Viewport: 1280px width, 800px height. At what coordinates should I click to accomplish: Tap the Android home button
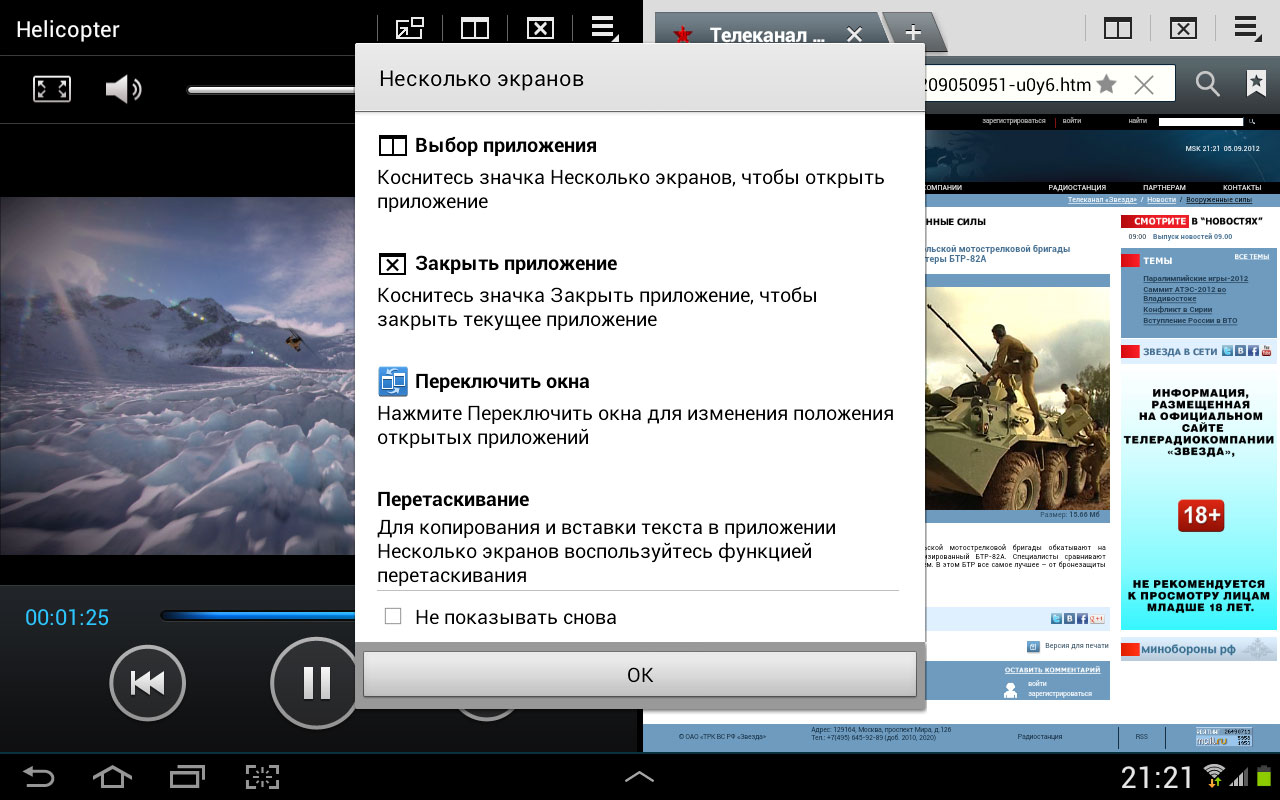(x=112, y=776)
